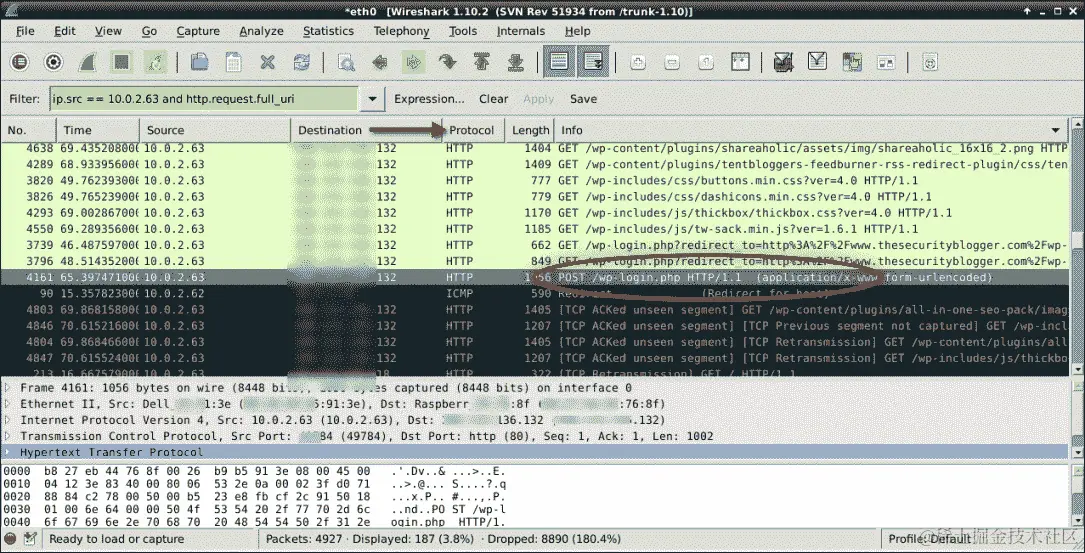Open the filter history dropdown arrow
Screen dimensions: 1085x553
coord(372,99)
